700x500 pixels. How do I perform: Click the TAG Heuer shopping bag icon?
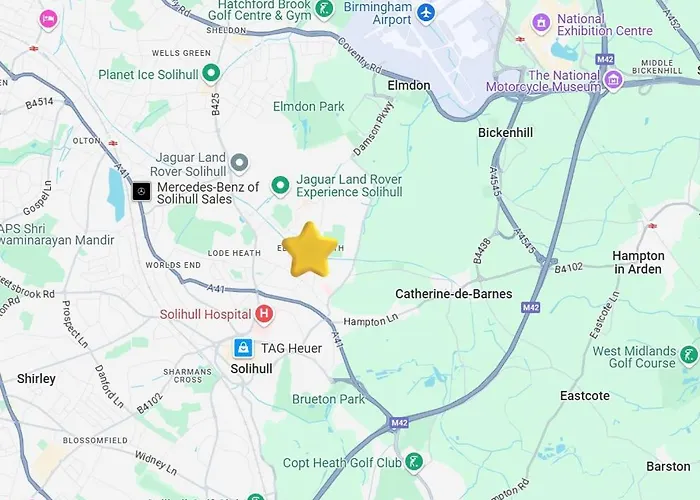point(243,348)
